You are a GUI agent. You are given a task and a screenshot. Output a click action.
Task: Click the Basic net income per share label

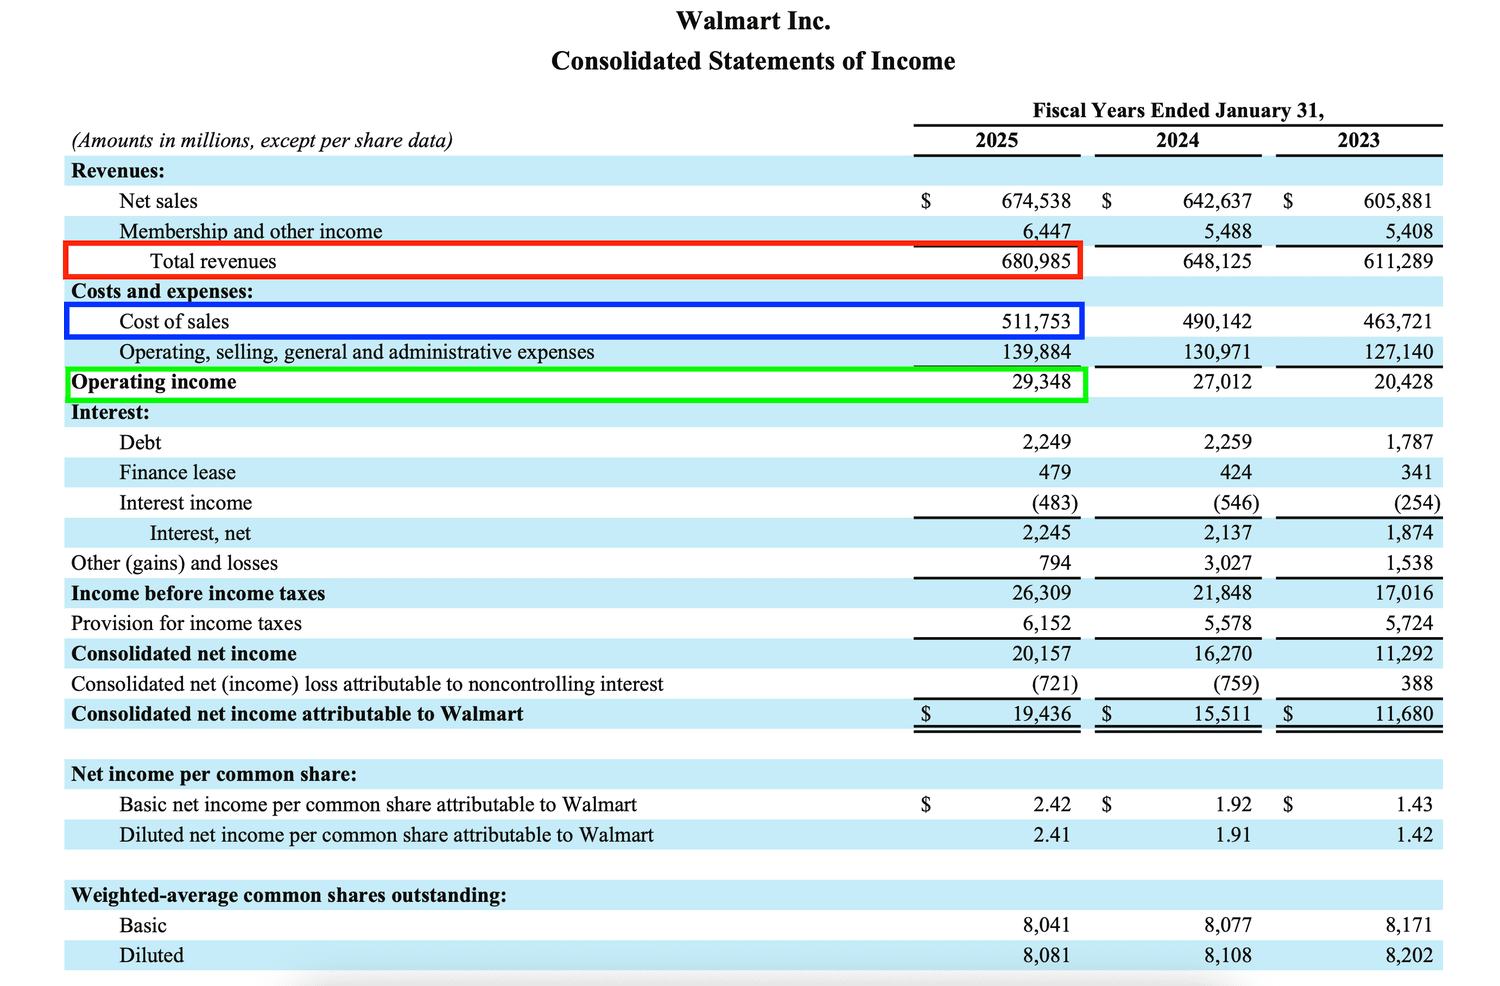378,804
